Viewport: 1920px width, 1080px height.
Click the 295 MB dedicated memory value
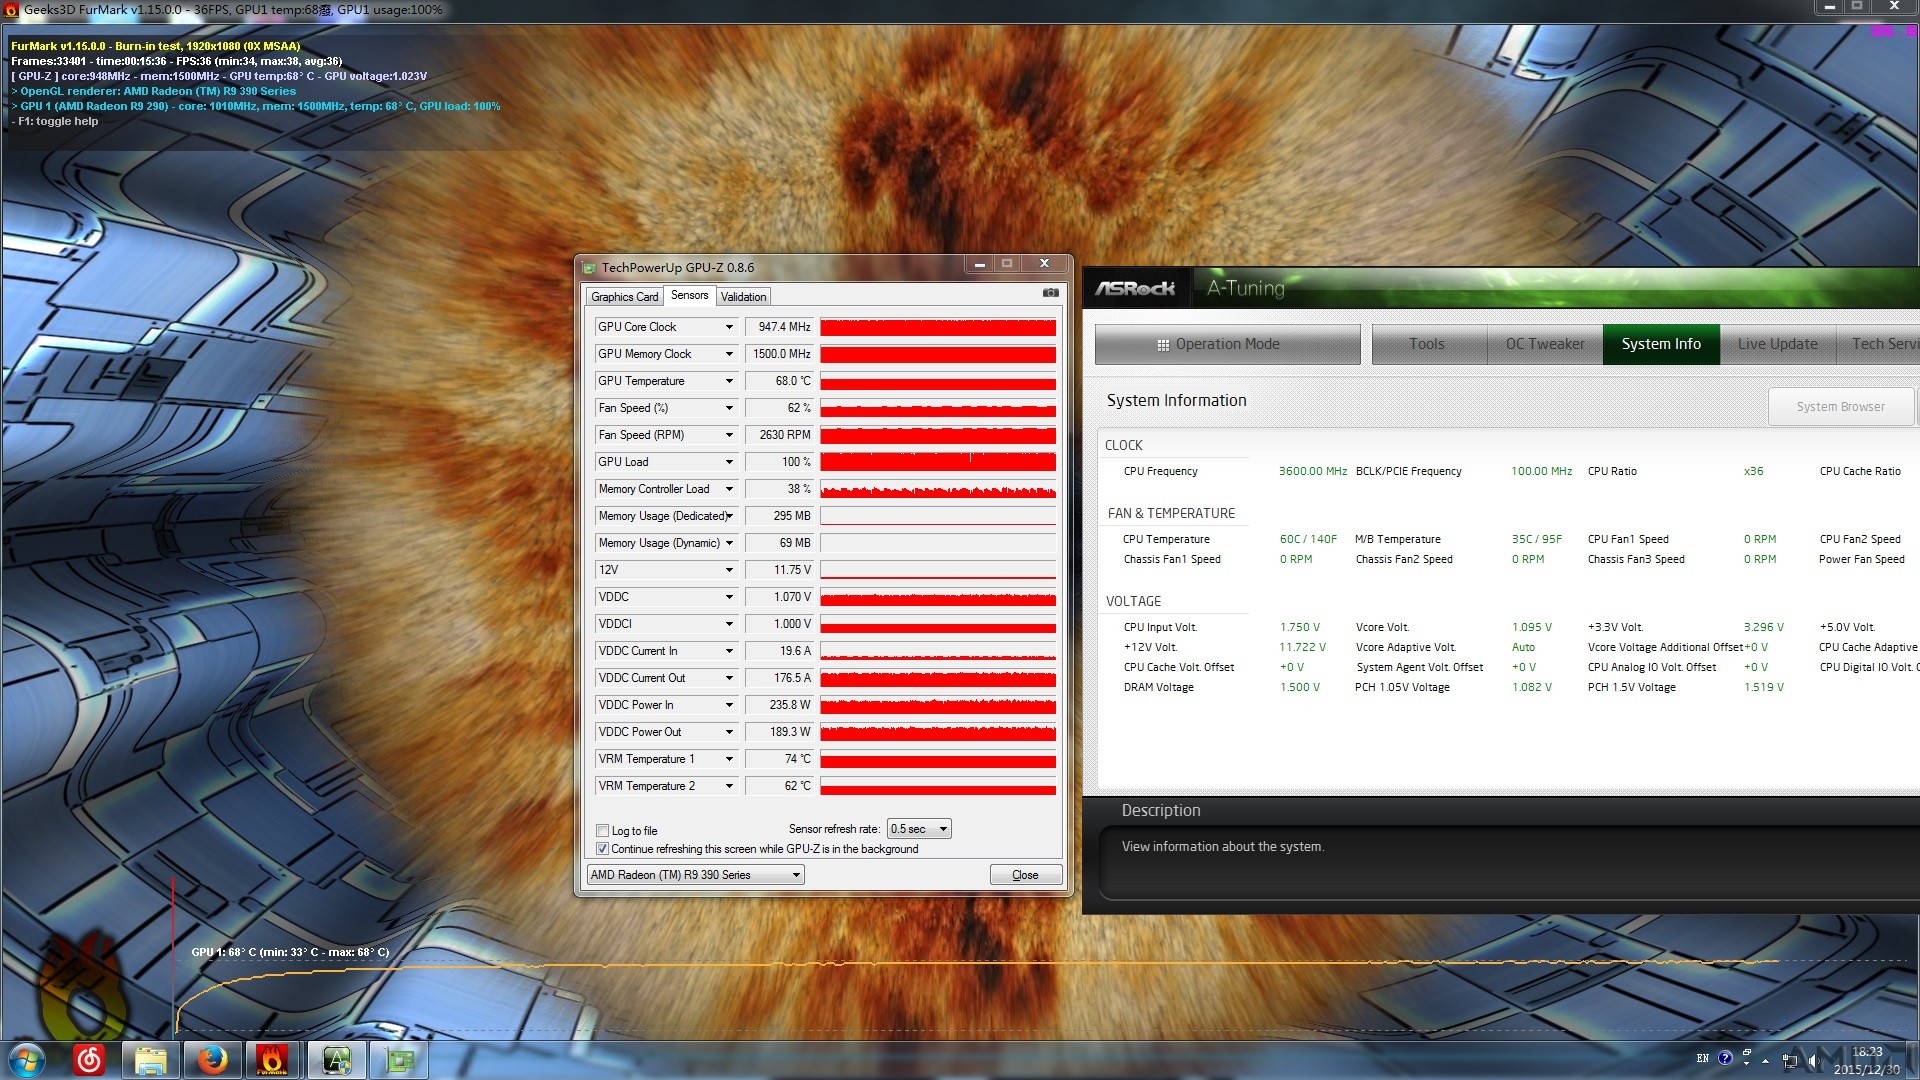click(x=780, y=516)
